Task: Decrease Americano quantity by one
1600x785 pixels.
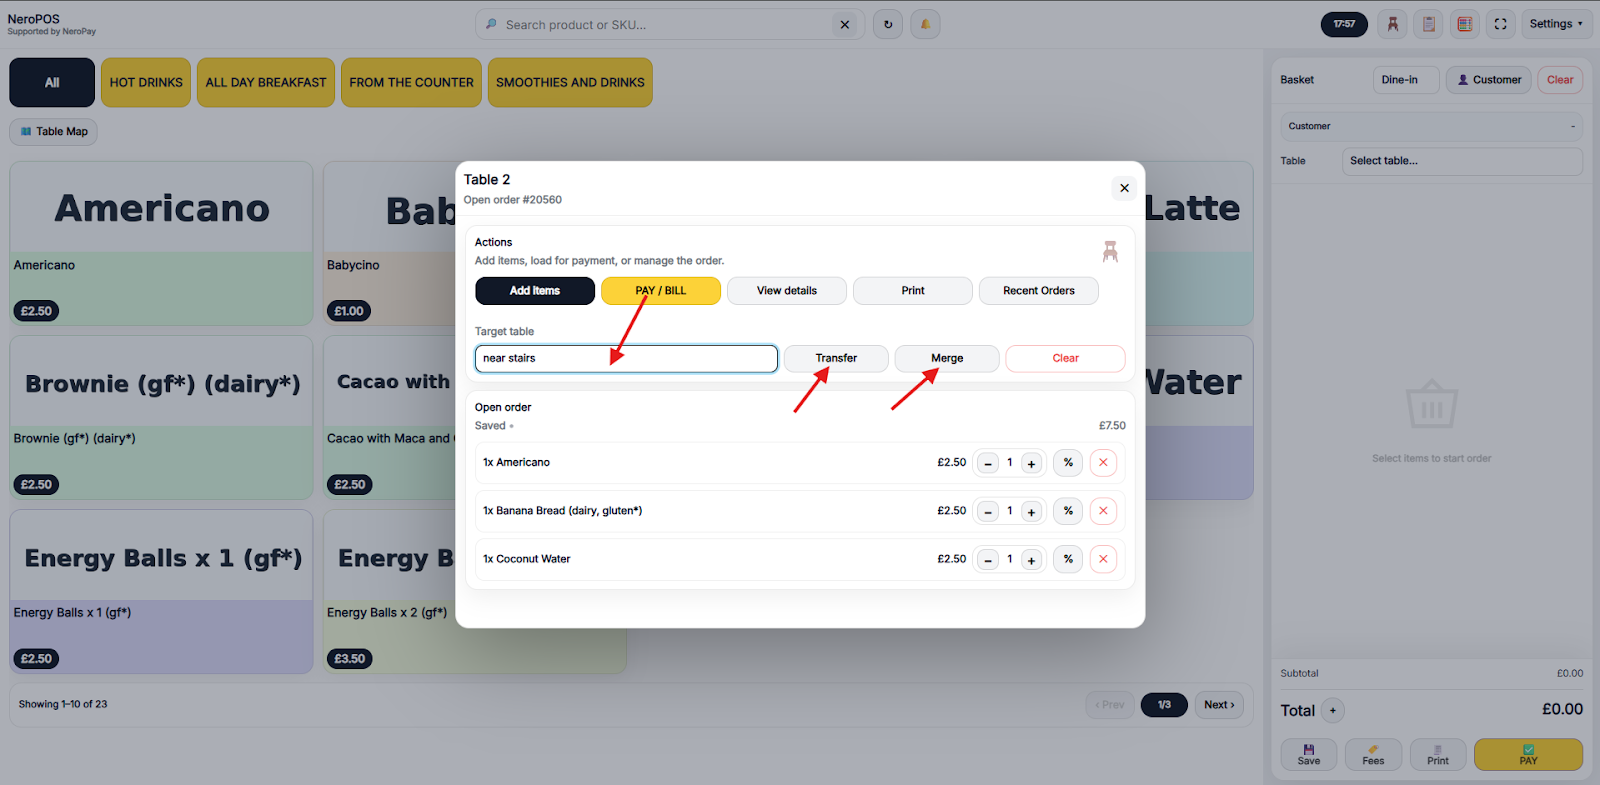Action: point(988,463)
